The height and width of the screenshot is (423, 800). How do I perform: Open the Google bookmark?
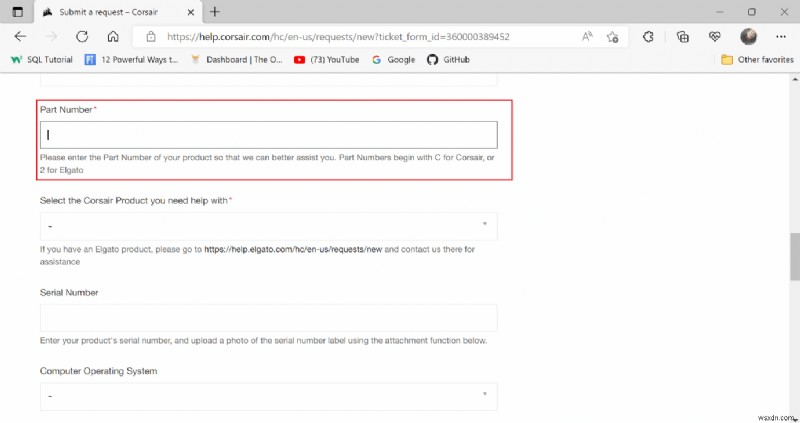(x=393, y=60)
